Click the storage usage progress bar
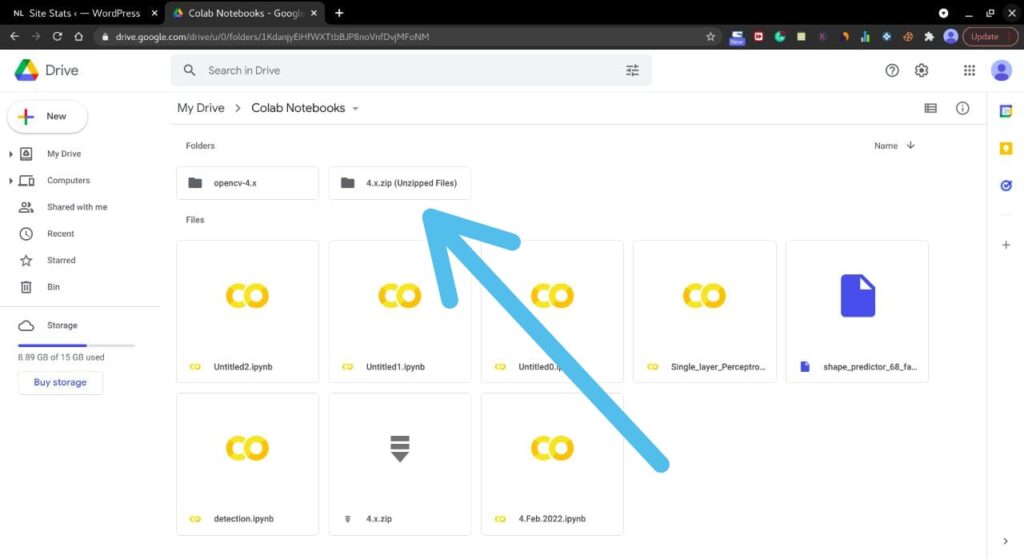This screenshot has height=559, width=1024. point(76,345)
